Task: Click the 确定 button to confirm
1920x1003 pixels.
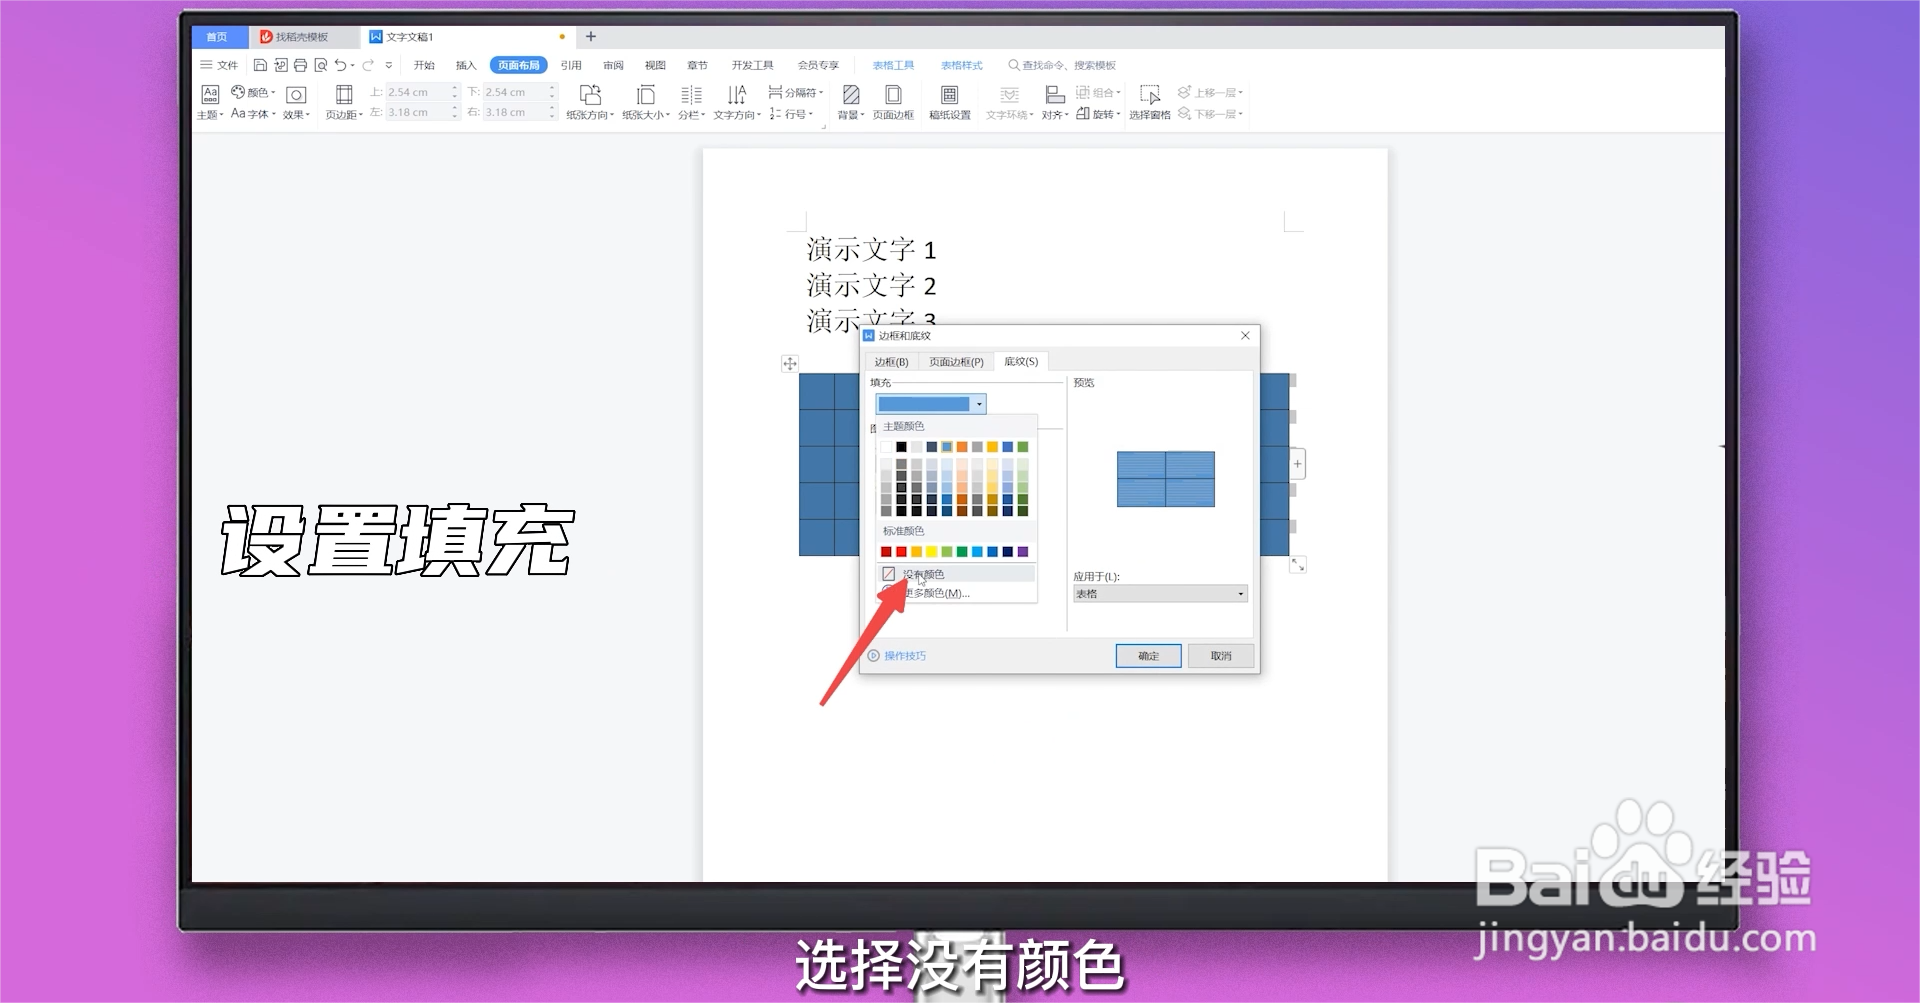Action: point(1147,655)
